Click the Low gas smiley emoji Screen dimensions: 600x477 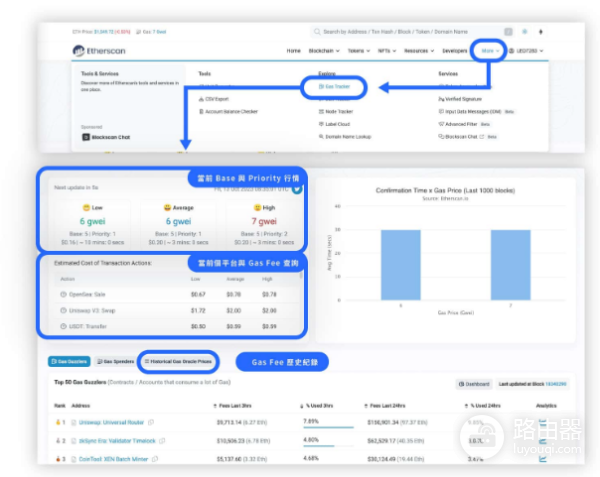click(86, 208)
